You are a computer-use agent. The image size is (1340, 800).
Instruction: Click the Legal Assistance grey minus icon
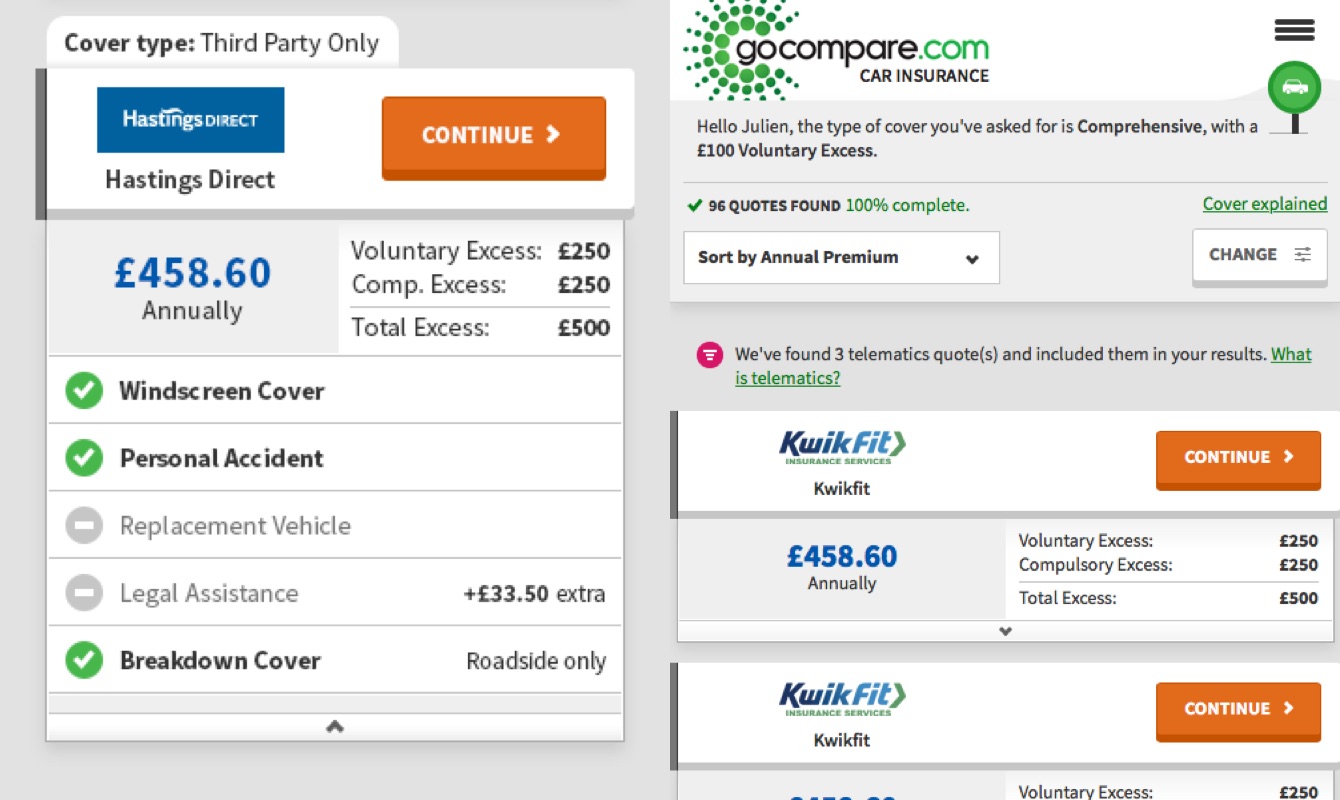pyautogui.click(x=84, y=593)
